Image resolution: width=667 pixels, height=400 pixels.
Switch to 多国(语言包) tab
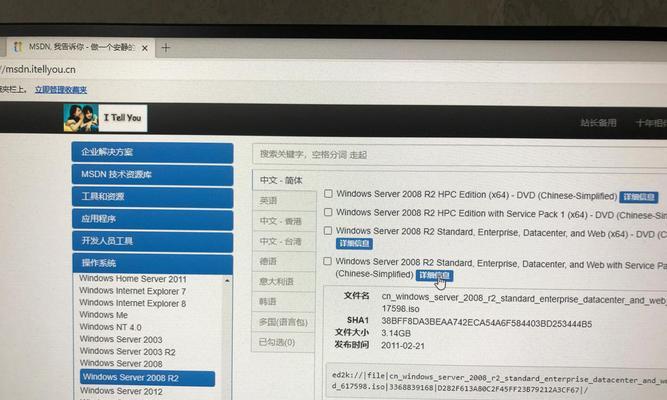click(283, 322)
